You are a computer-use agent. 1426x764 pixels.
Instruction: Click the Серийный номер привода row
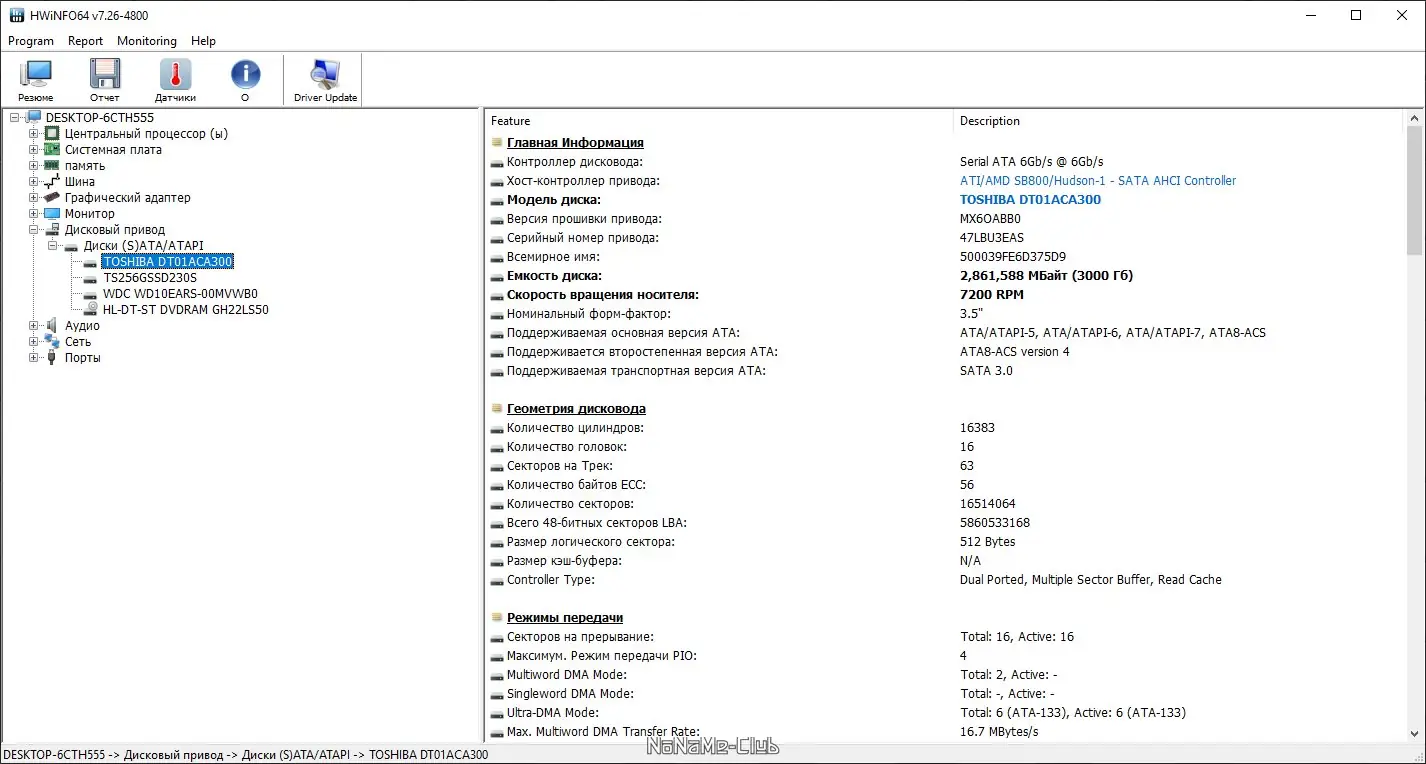point(946,238)
